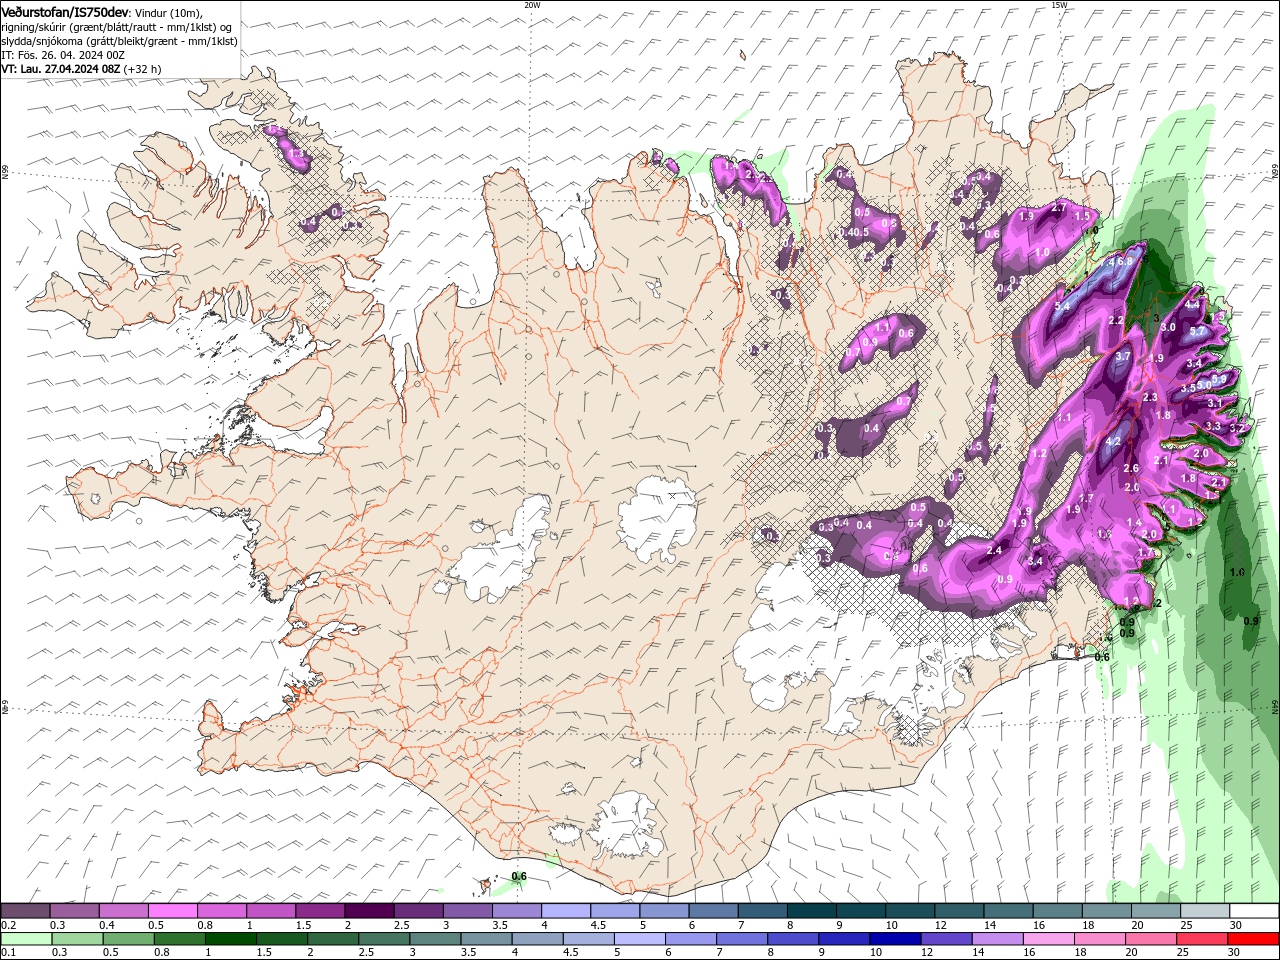This screenshot has height=960, width=1280.
Task: Select the light lavender upper-scale swatch starting at 4
Action: click(x=564, y=911)
